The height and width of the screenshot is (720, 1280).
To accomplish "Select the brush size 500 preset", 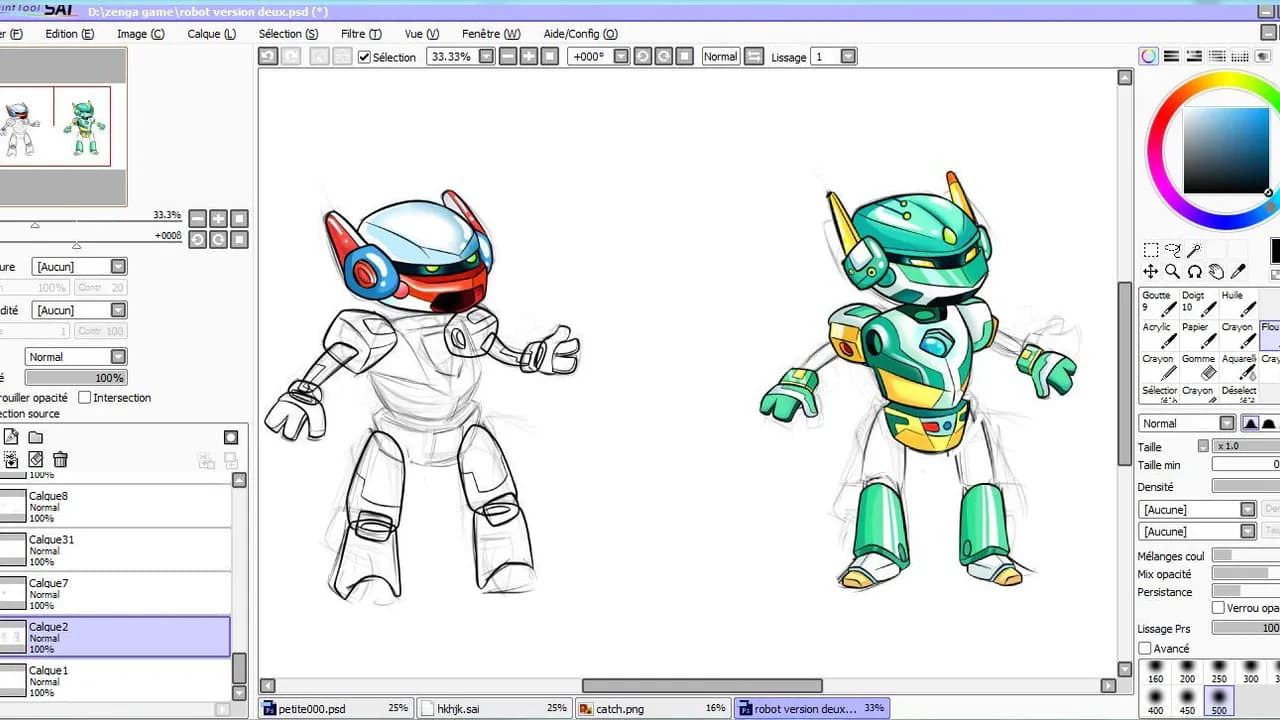I will coord(1219,700).
